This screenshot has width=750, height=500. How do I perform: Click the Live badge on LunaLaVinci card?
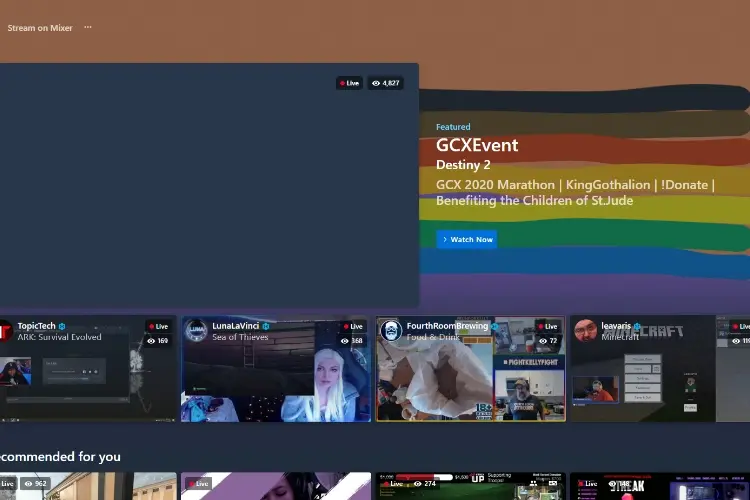[x=353, y=326]
